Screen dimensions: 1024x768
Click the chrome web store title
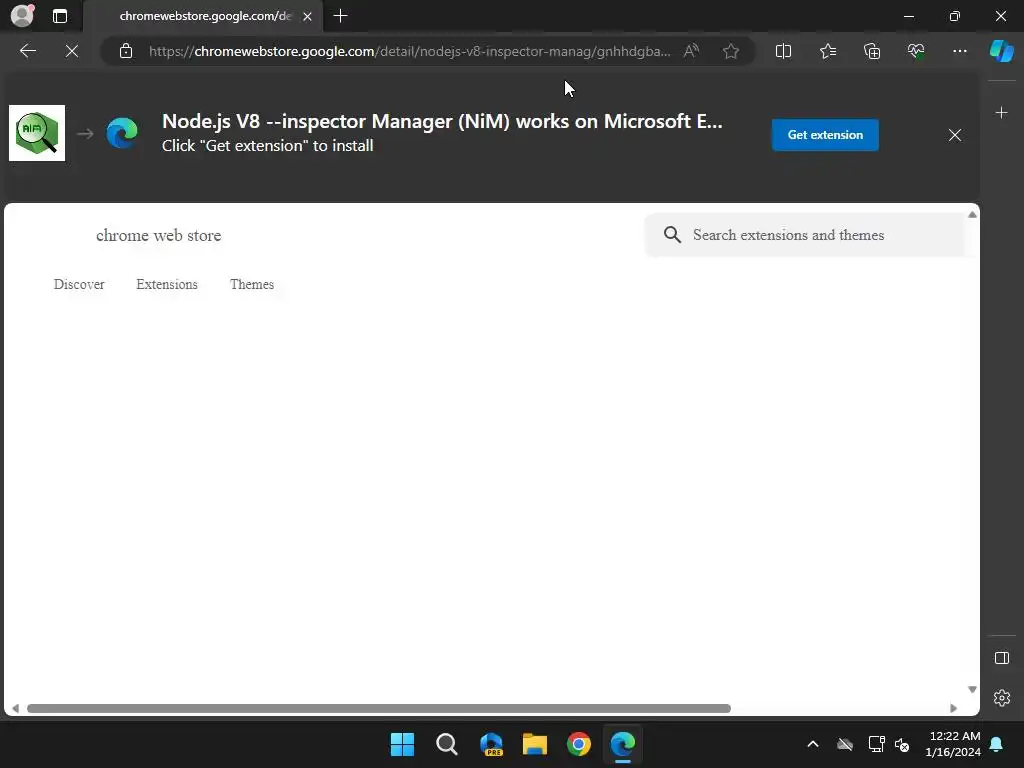coord(159,235)
